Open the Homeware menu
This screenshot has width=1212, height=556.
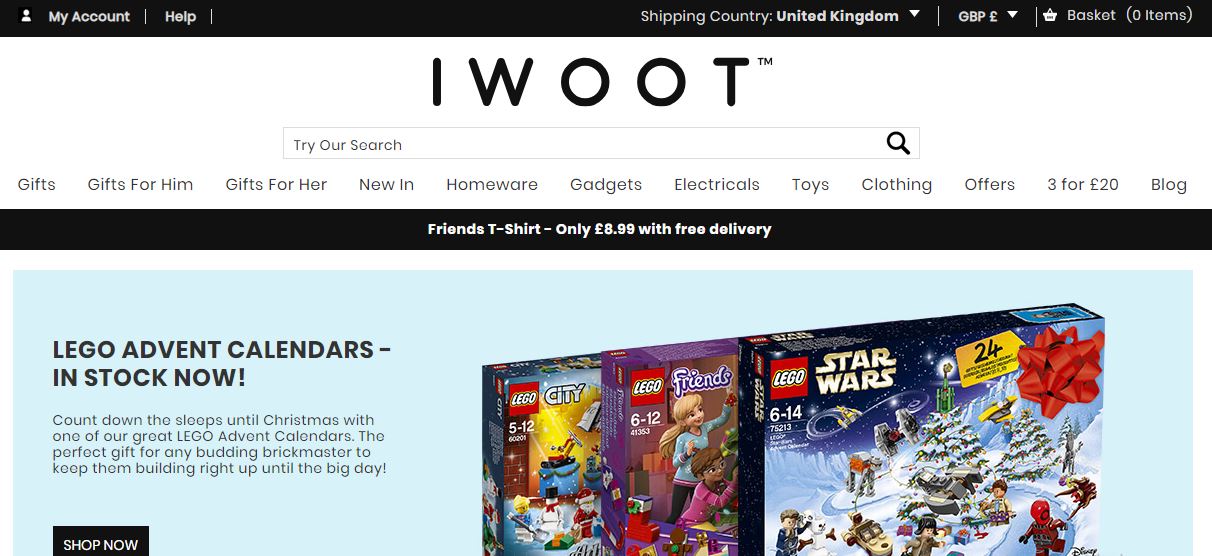click(492, 184)
